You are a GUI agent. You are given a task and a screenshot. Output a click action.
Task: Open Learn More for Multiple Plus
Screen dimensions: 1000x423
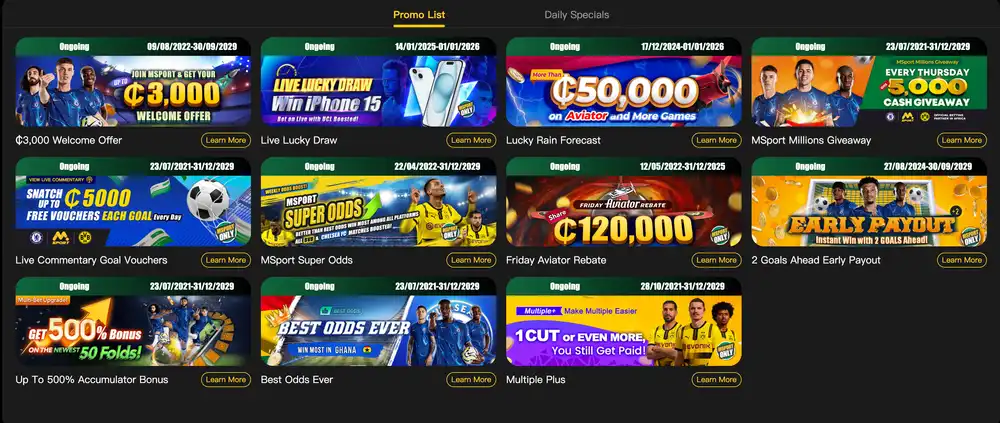click(x=716, y=380)
